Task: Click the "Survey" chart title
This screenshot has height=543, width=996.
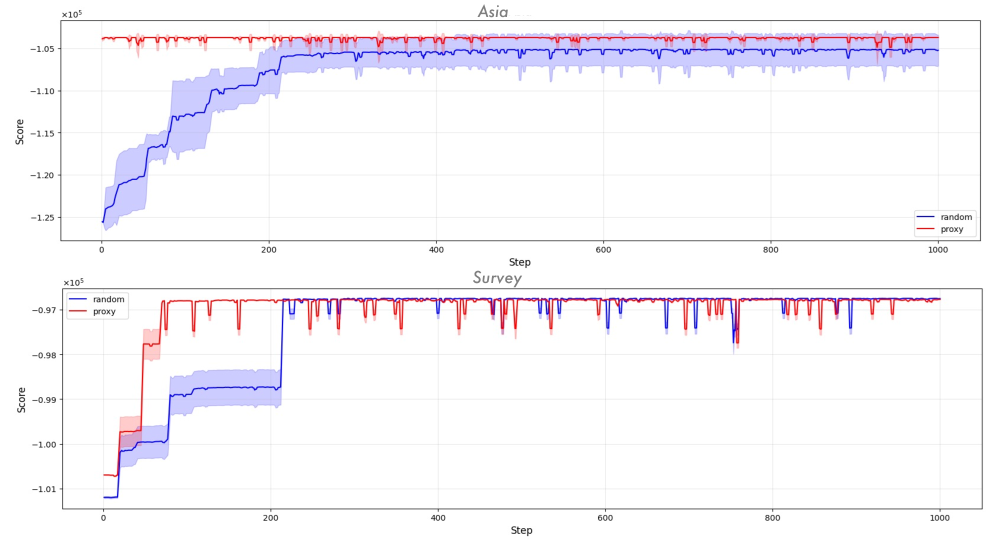Action: 497,278
